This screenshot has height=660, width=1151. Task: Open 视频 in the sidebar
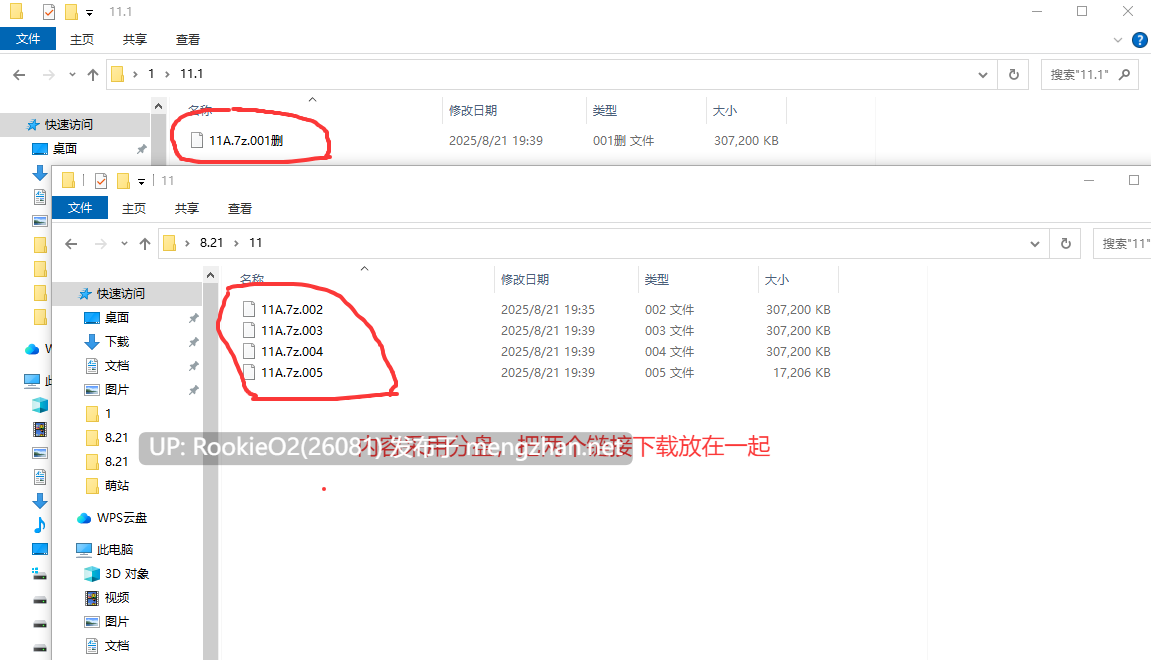point(117,598)
